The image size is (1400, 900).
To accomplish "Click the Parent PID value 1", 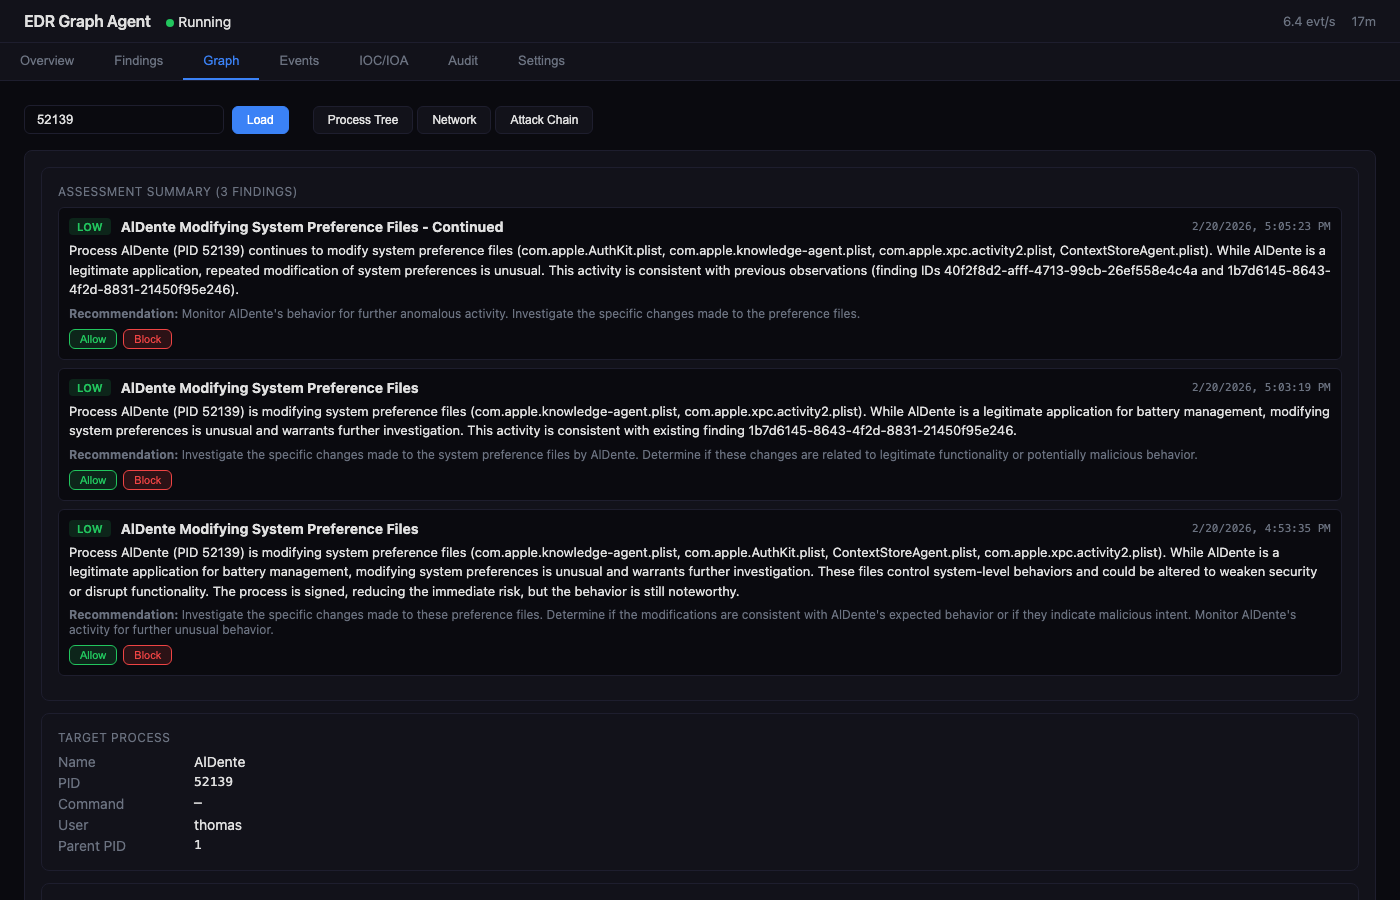I will coord(198,845).
